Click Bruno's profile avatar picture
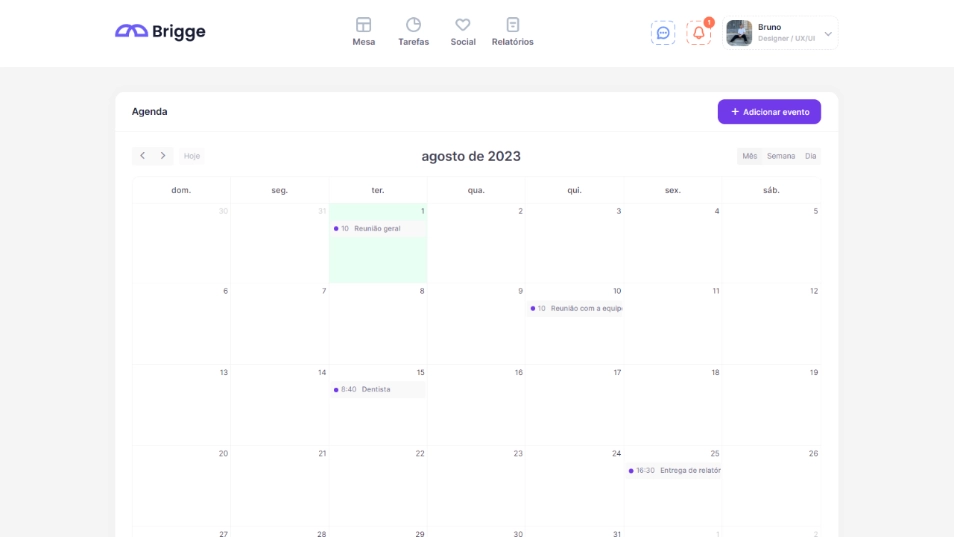Viewport: 954px width, 537px height. click(x=739, y=33)
